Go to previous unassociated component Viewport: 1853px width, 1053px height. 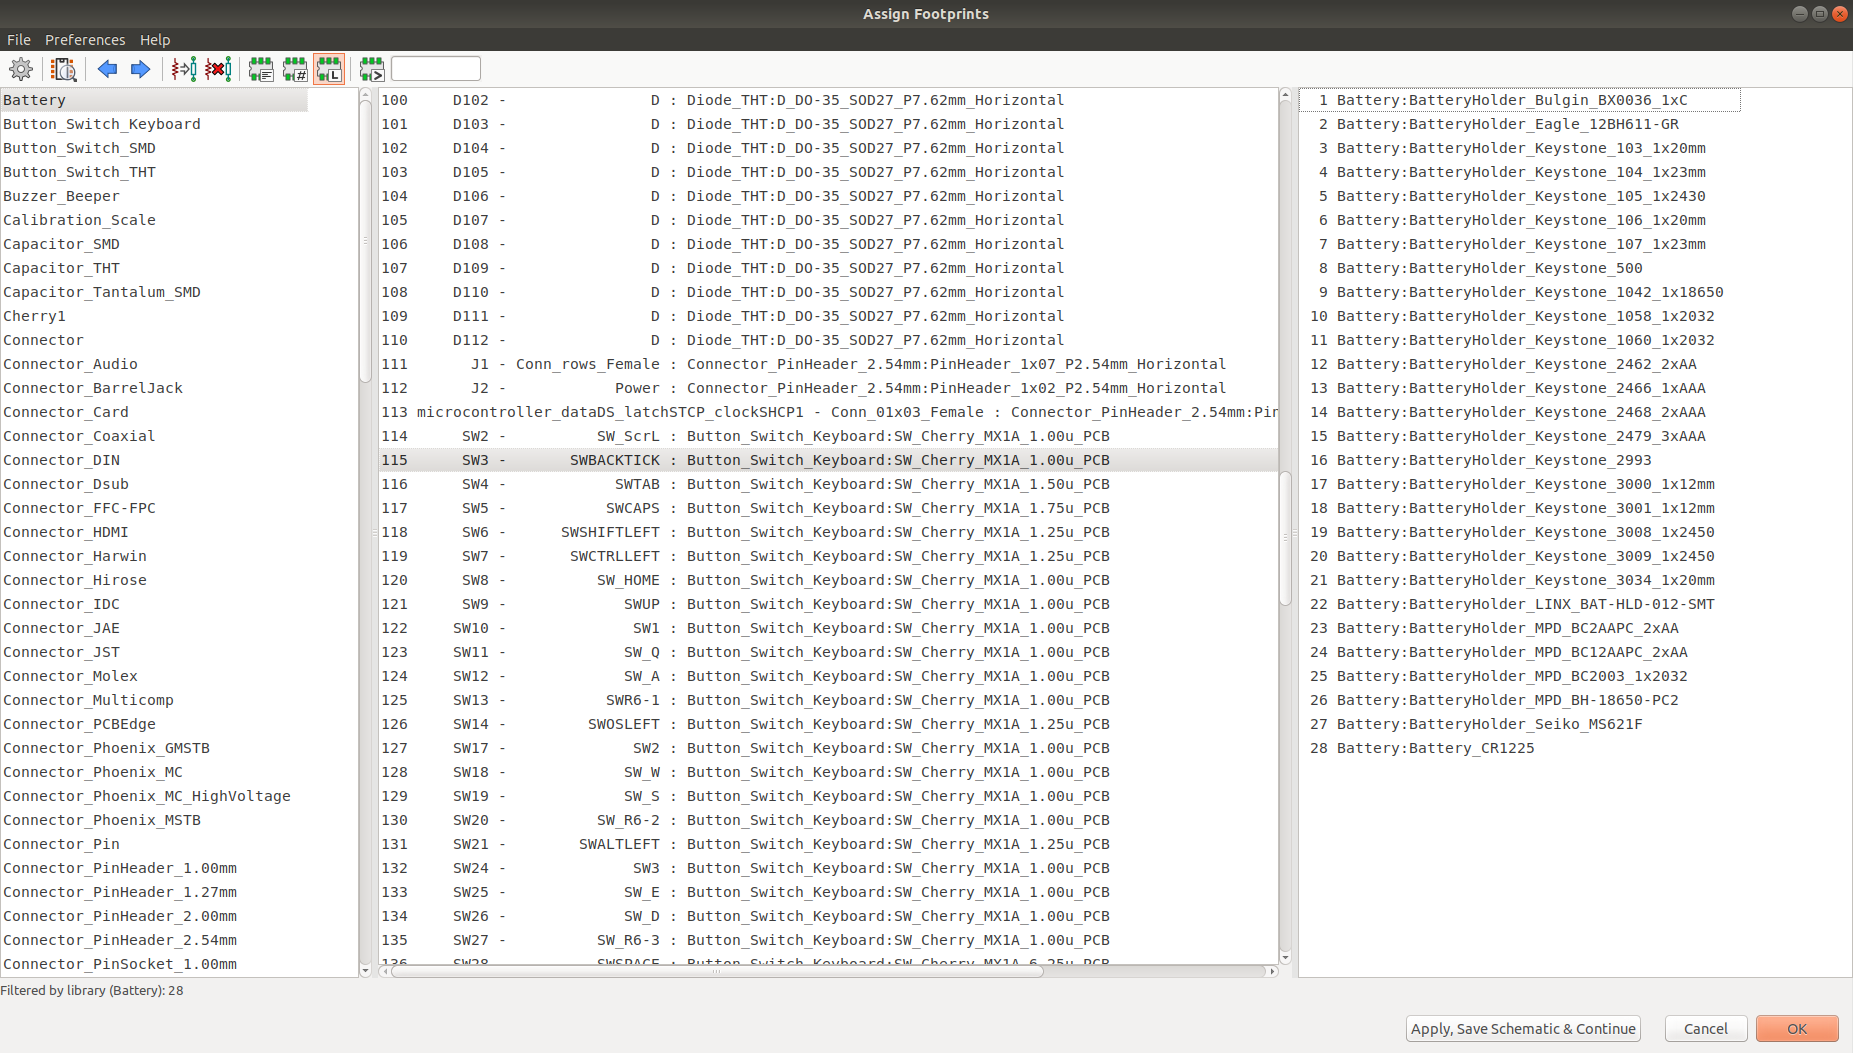coord(107,69)
